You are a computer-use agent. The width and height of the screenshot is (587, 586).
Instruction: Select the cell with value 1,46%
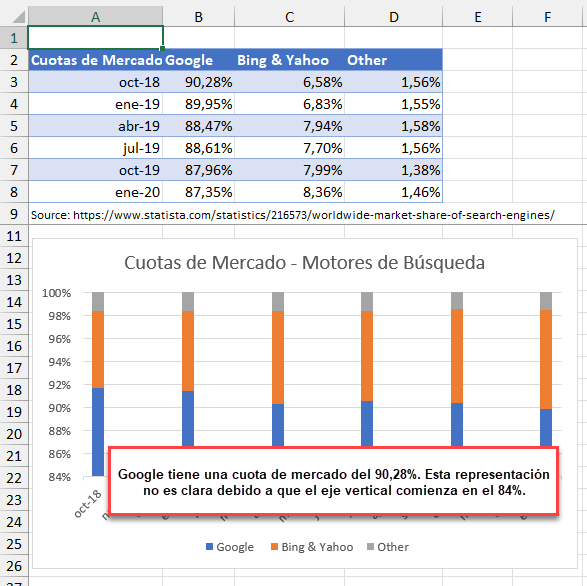point(393,192)
